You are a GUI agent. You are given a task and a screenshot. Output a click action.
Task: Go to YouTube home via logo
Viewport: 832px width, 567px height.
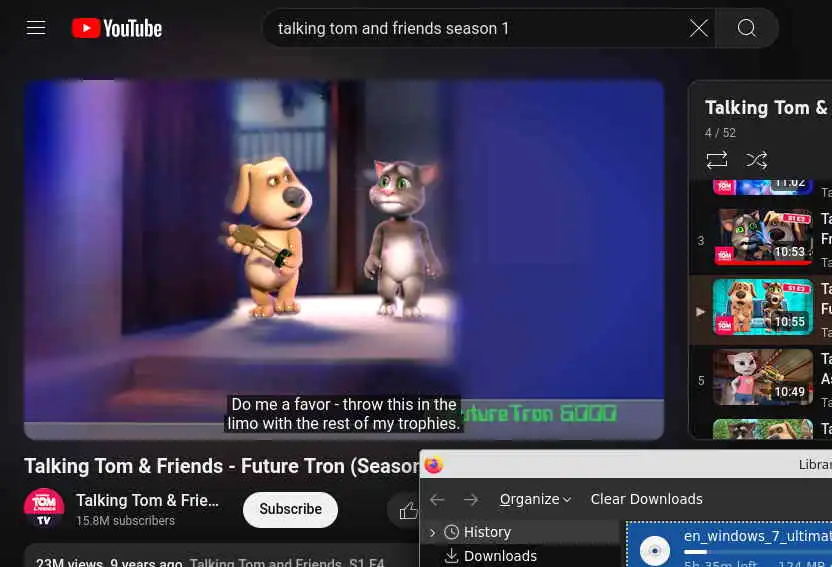(x=117, y=28)
